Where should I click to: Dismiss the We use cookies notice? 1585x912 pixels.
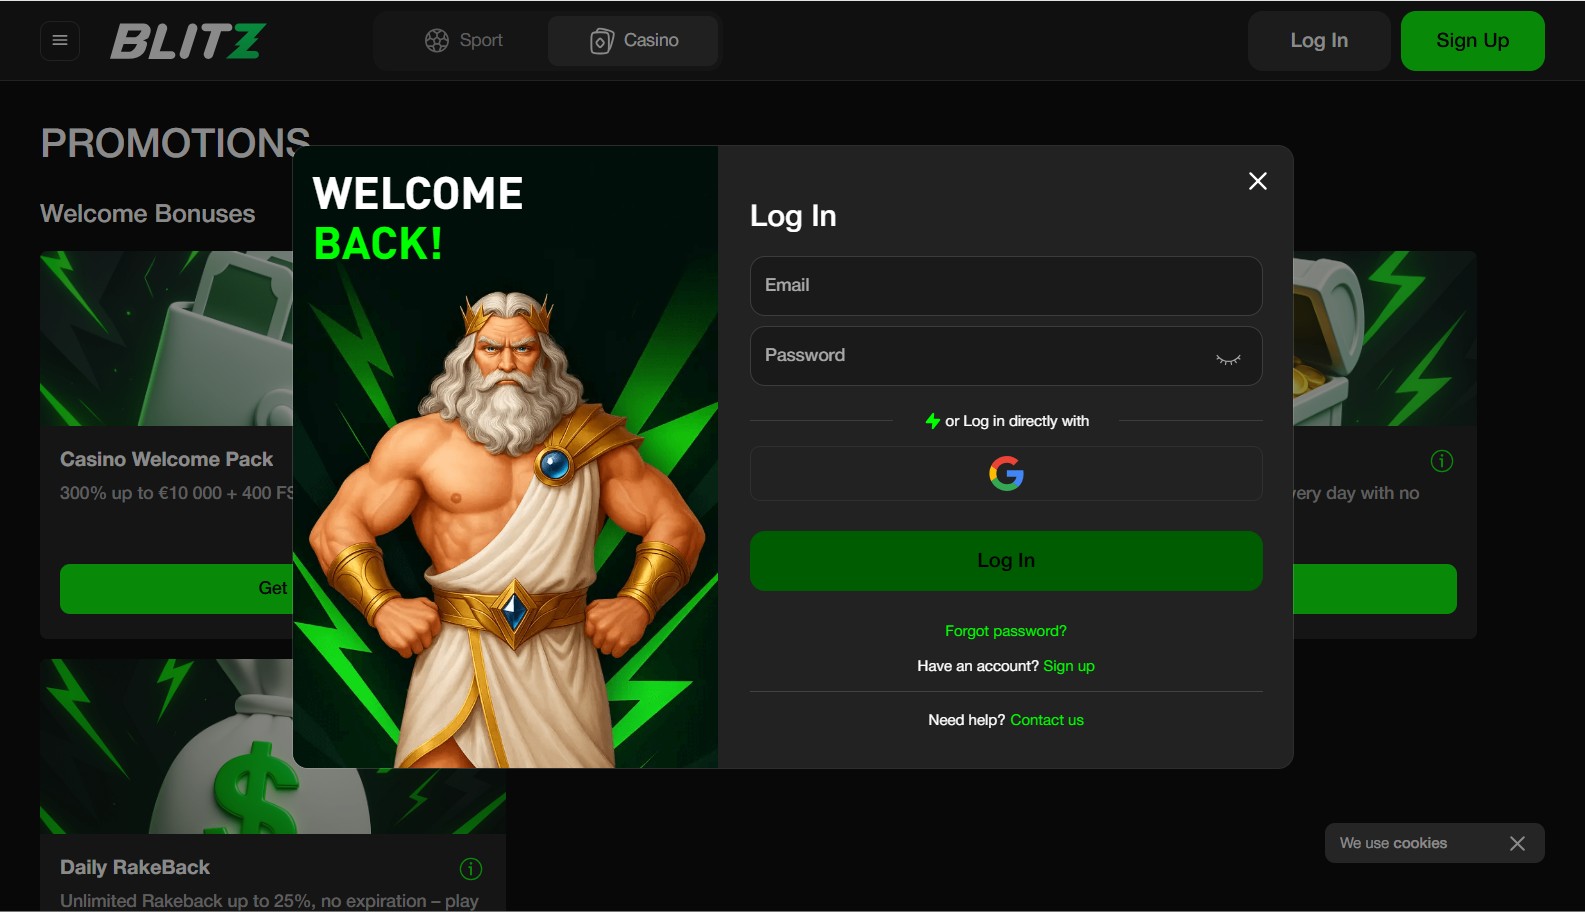tap(1517, 843)
